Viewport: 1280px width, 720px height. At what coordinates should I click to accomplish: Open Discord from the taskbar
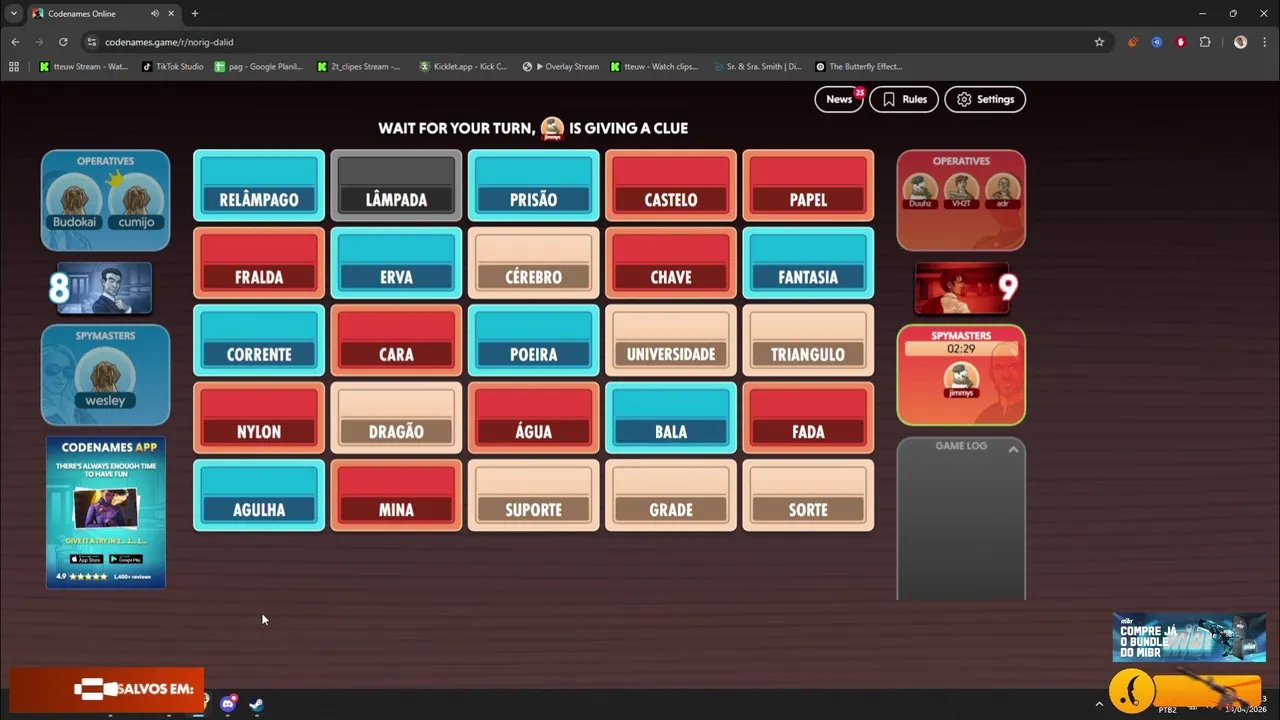(x=228, y=704)
